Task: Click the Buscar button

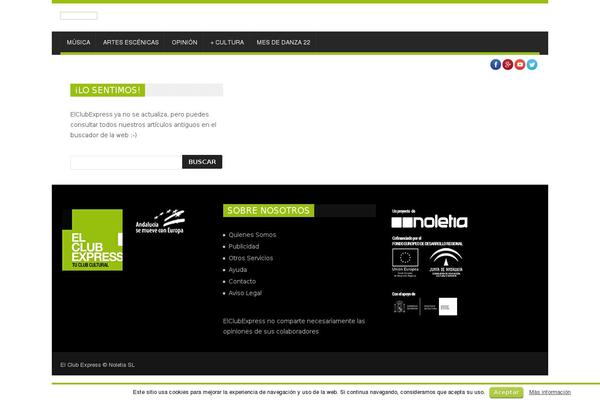Action: click(x=202, y=162)
